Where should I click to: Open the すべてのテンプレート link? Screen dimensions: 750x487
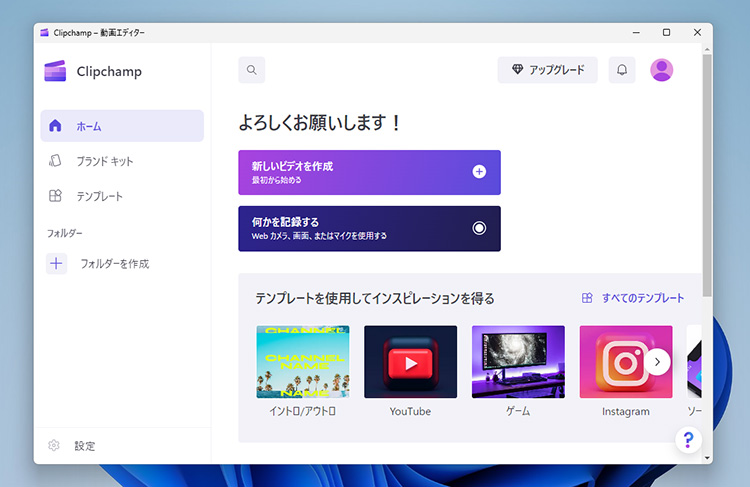click(x=634, y=298)
